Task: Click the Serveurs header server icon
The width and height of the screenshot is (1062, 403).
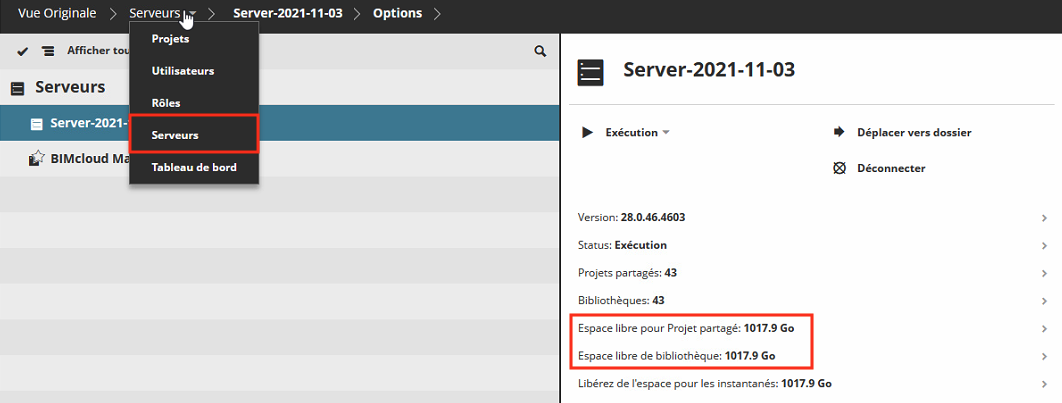Action: tap(18, 88)
